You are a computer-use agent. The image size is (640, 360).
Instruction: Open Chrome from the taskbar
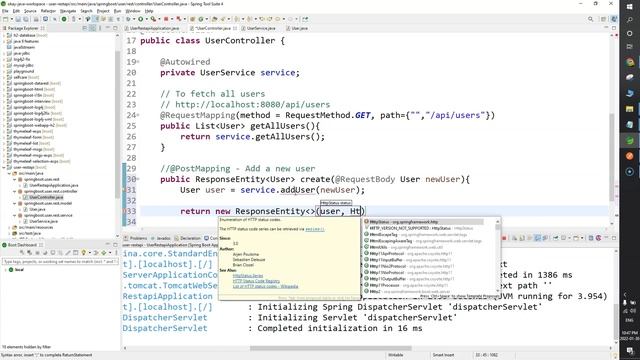point(630,62)
